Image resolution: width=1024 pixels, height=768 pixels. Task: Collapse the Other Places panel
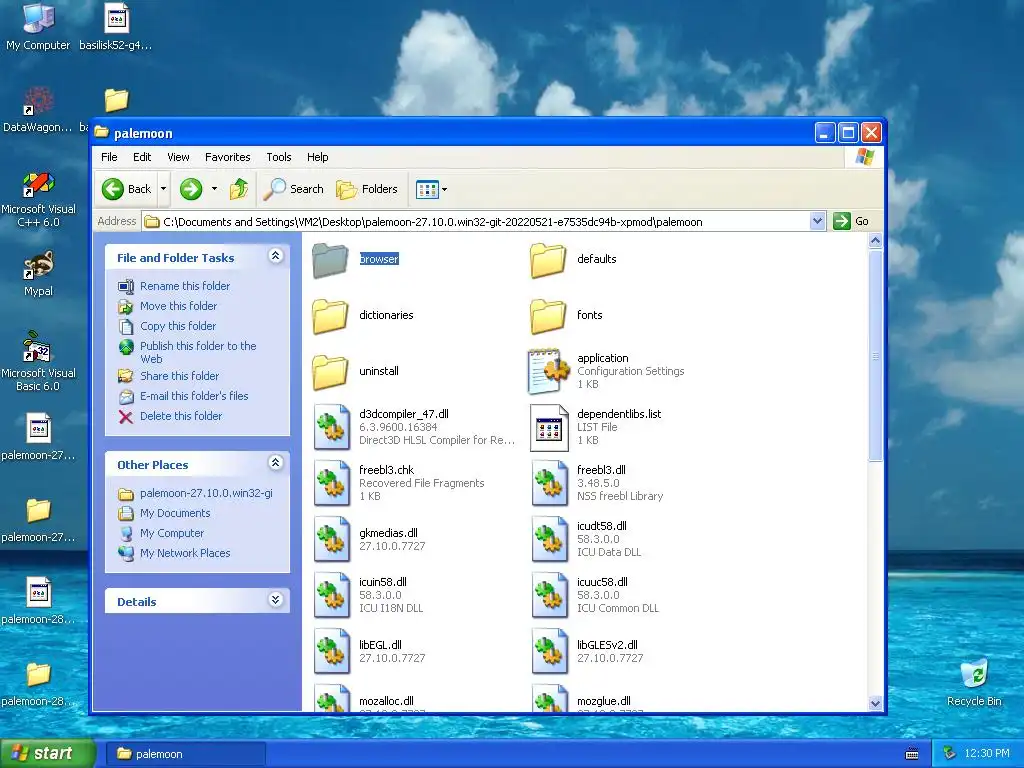(276, 463)
